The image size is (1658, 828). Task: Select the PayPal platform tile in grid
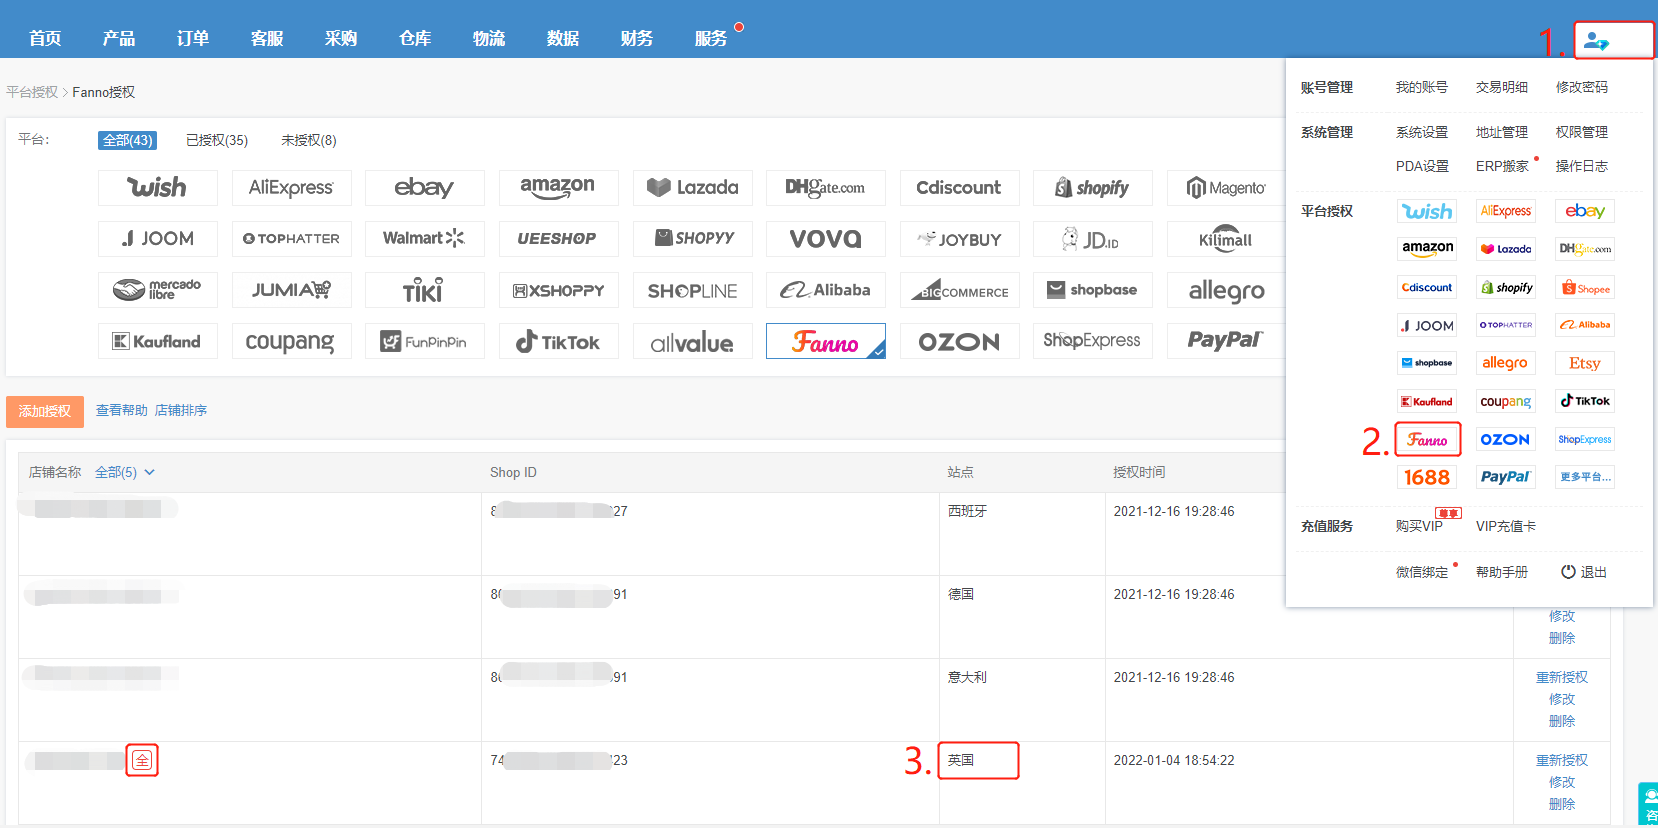1226,341
